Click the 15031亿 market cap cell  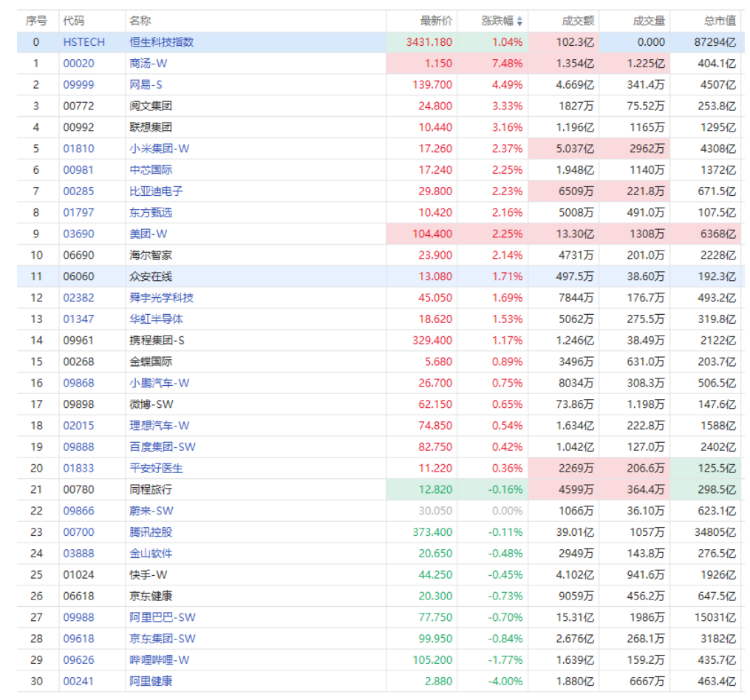pos(715,617)
